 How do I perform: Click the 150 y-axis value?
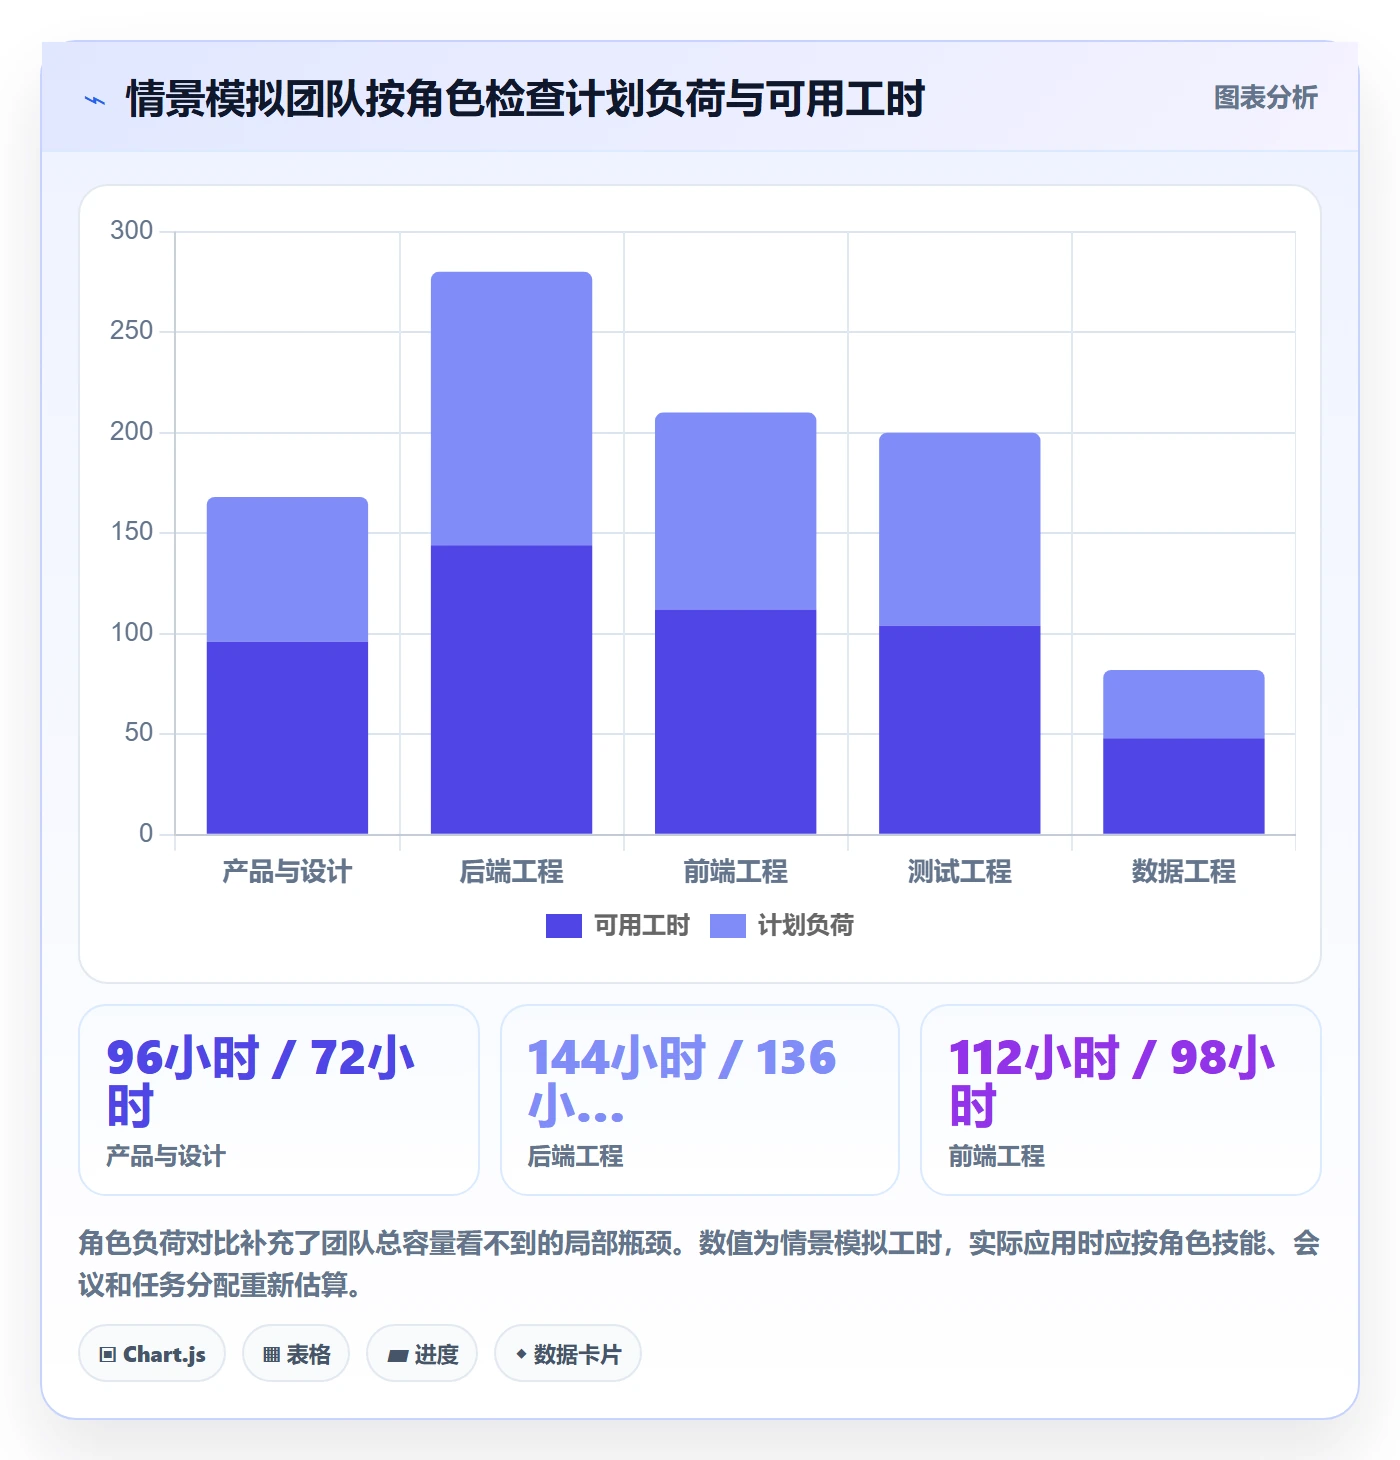point(131,532)
